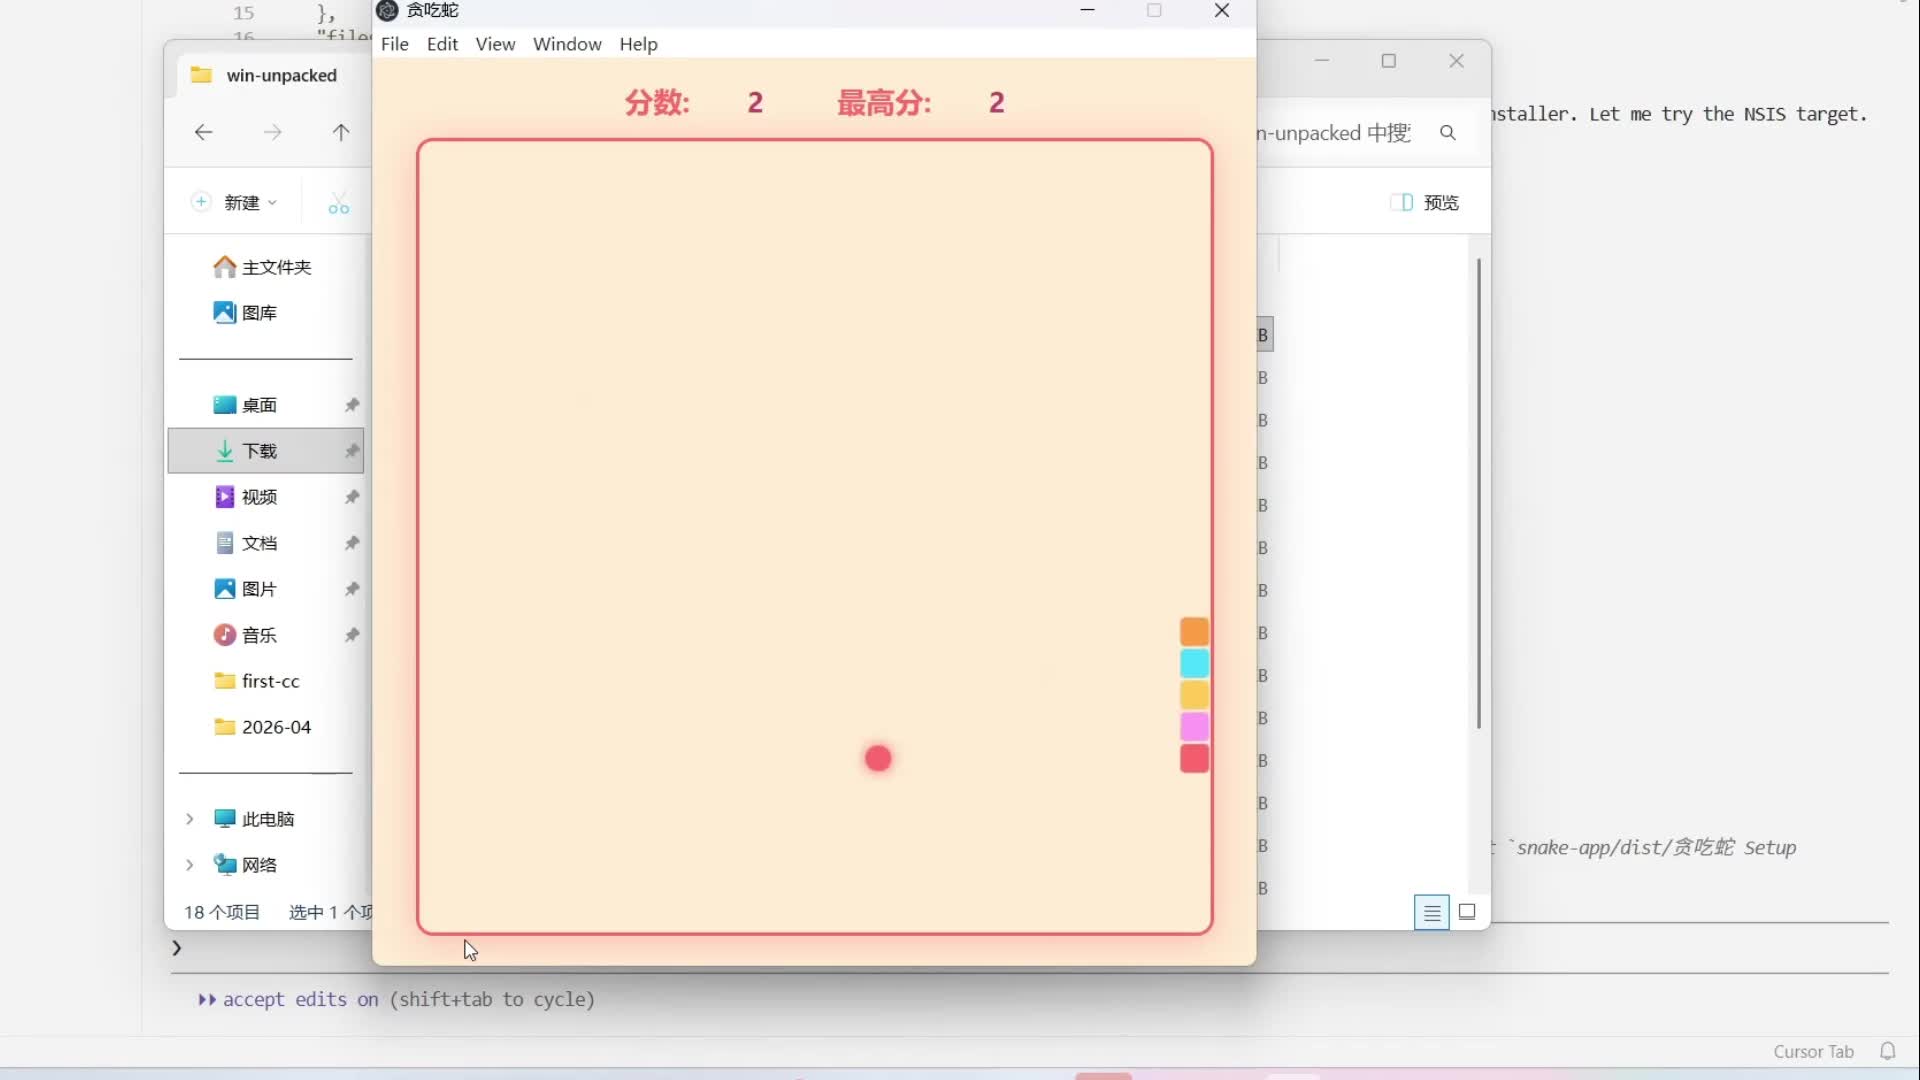Click the pink snake body segment
Screen dimensions: 1920x1080
1194,727
